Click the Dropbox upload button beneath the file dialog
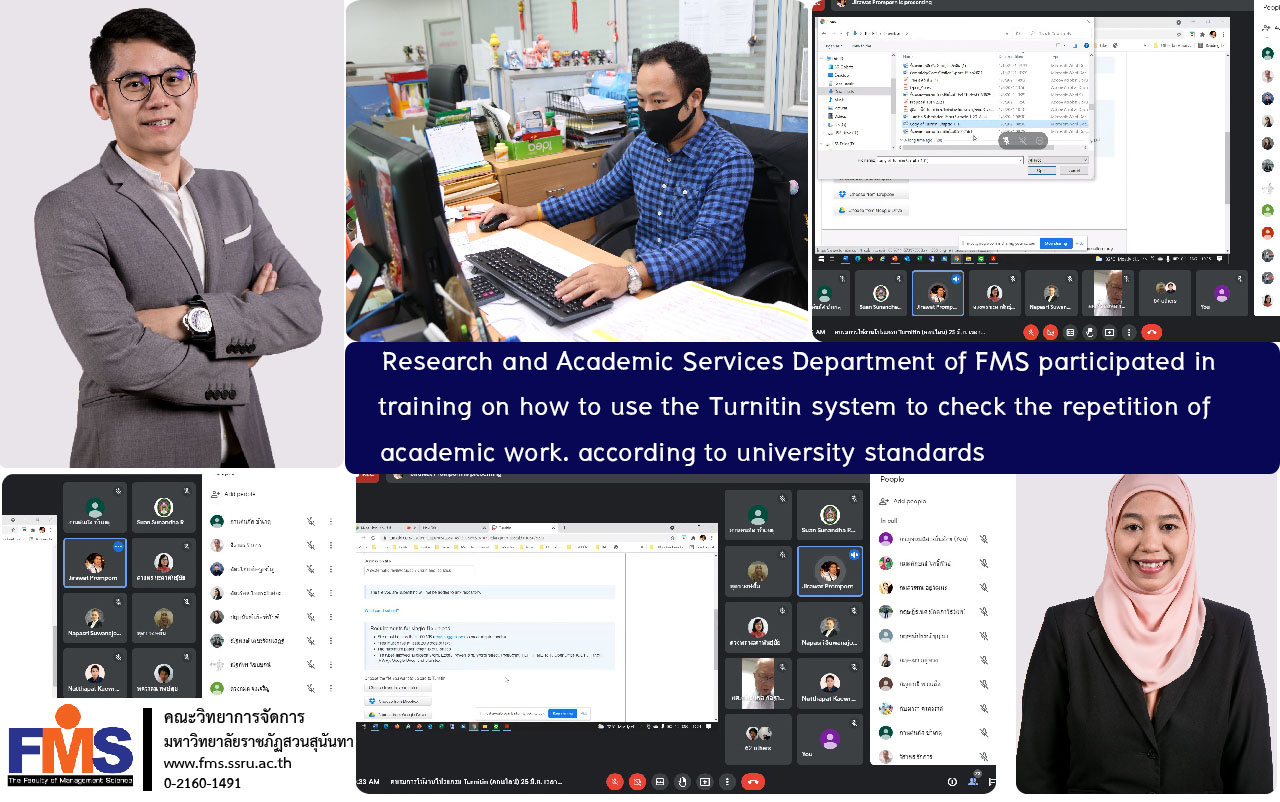 [x=870, y=194]
